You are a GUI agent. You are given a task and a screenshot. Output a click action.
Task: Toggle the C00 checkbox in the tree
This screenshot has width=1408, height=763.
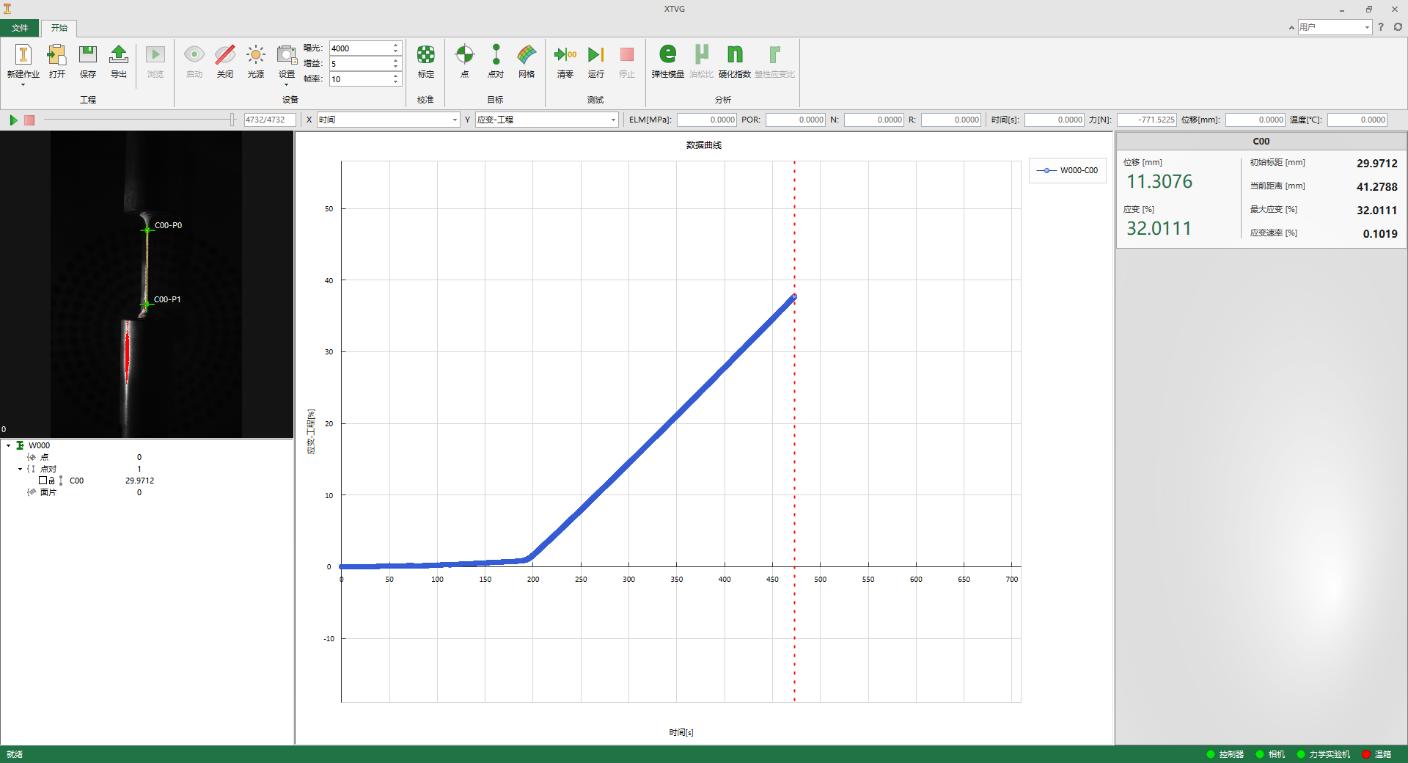43,481
